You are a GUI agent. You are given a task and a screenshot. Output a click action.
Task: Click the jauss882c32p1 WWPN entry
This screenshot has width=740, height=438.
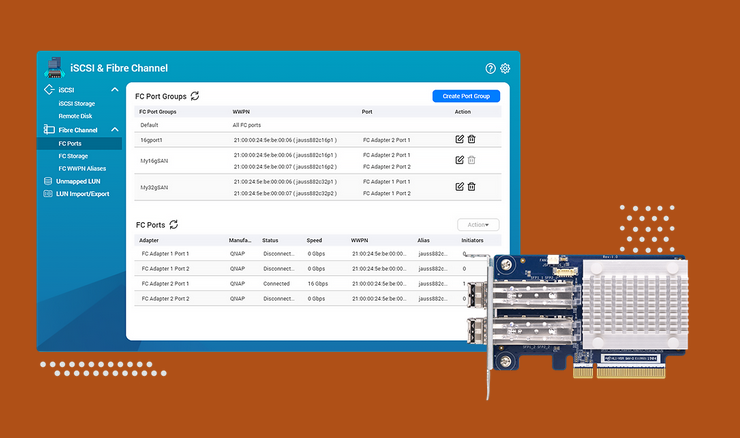click(x=285, y=182)
